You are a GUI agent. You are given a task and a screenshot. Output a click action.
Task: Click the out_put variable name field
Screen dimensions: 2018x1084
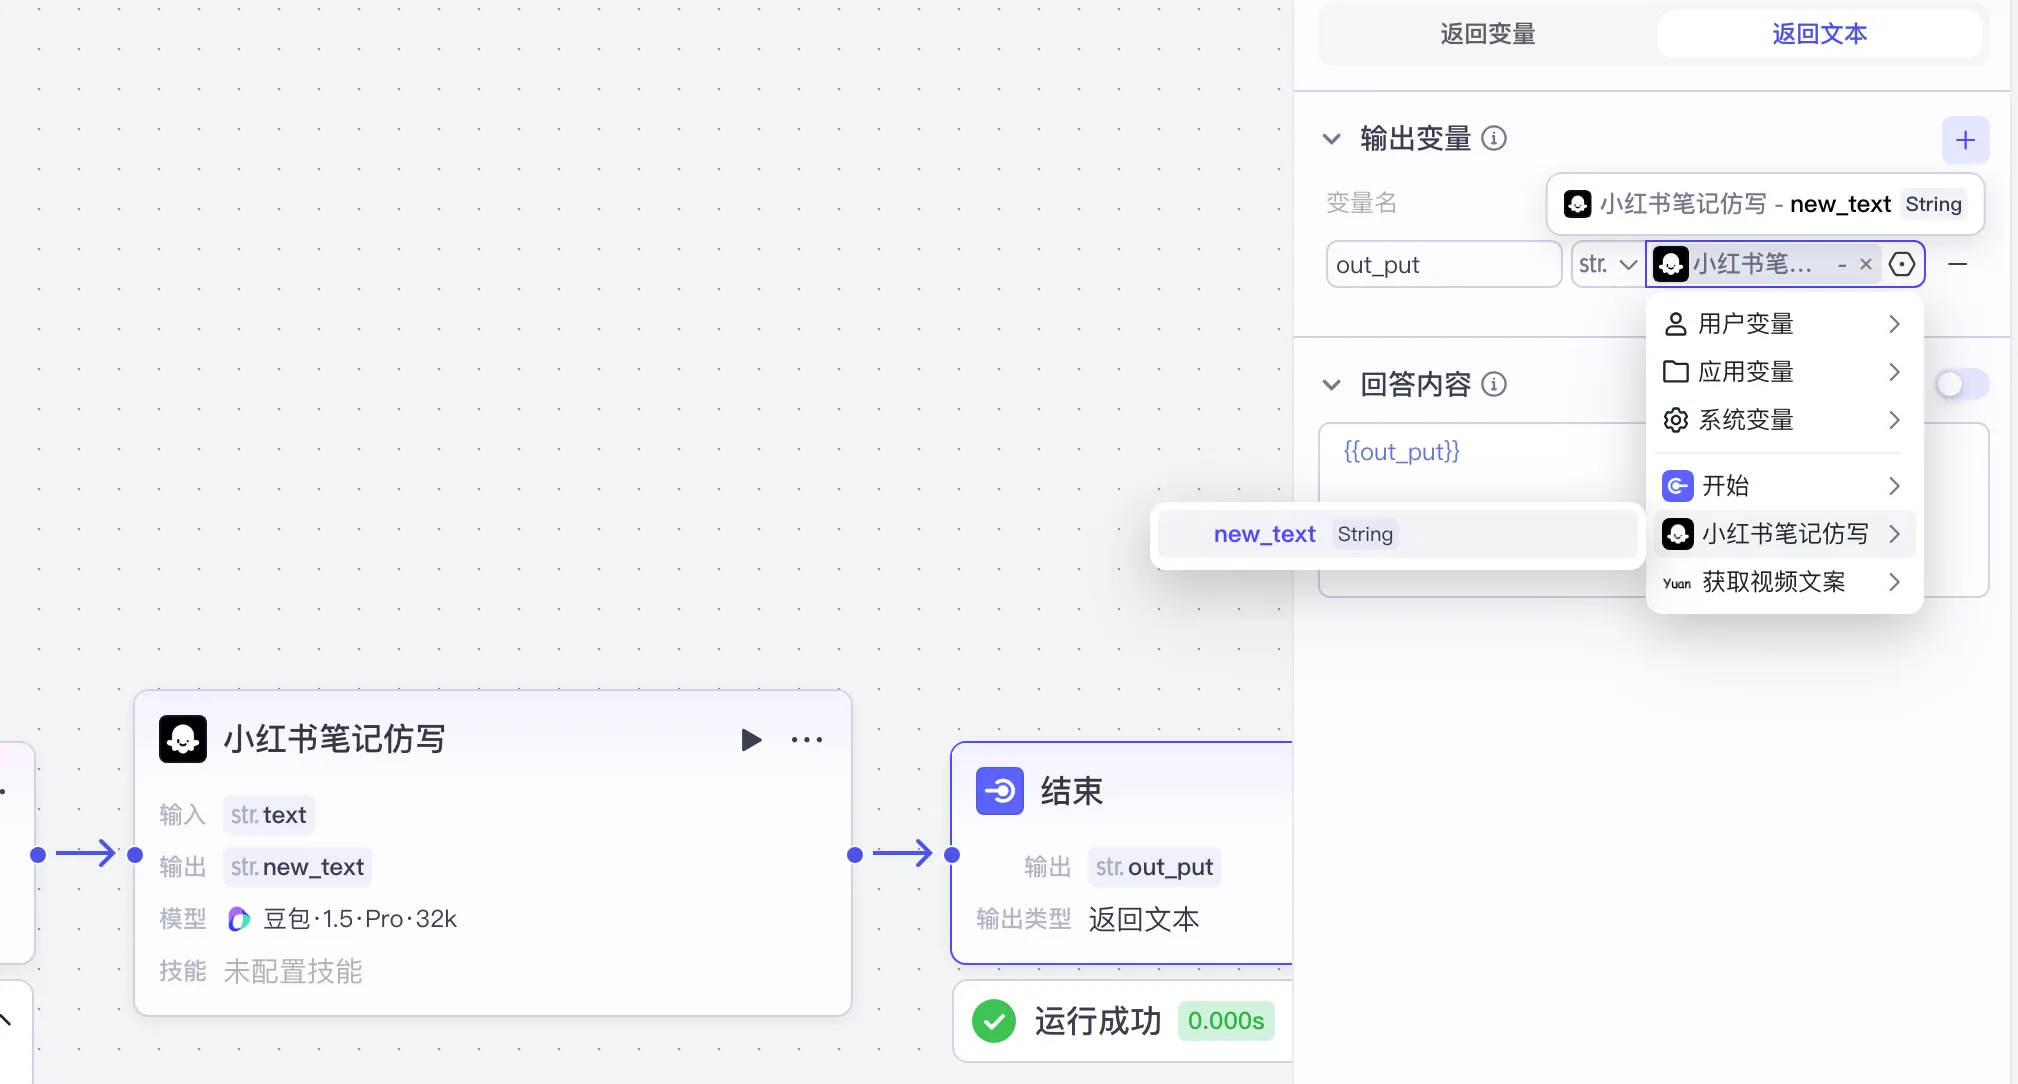click(x=1442, y=265)
